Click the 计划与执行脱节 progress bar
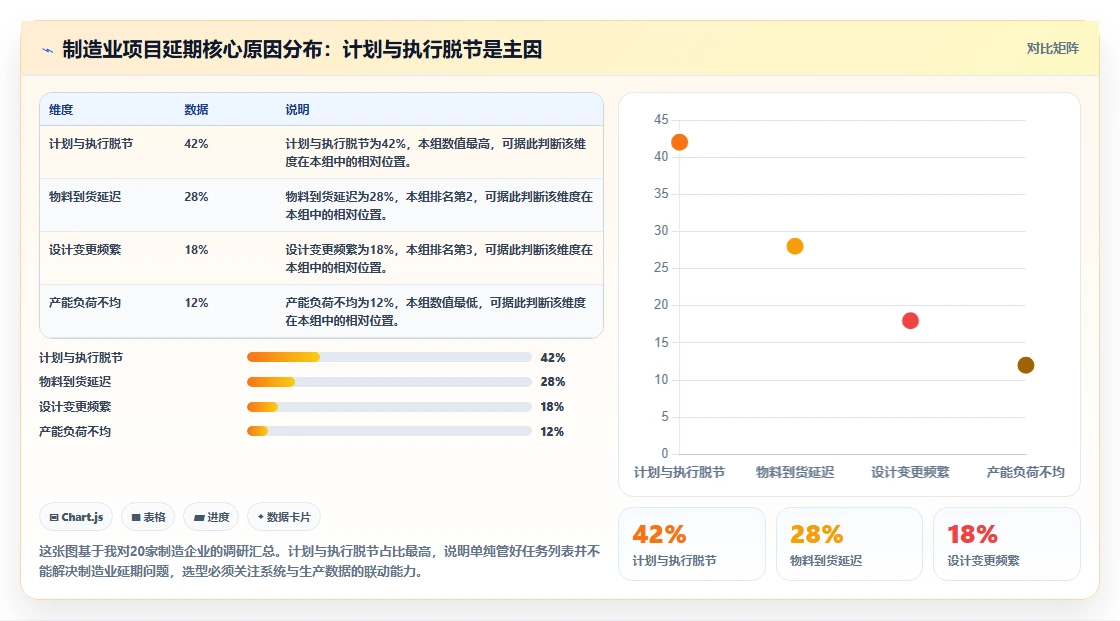Image resolution: width=1120 pixels, height=621 pixels. [x=389, y=357]
